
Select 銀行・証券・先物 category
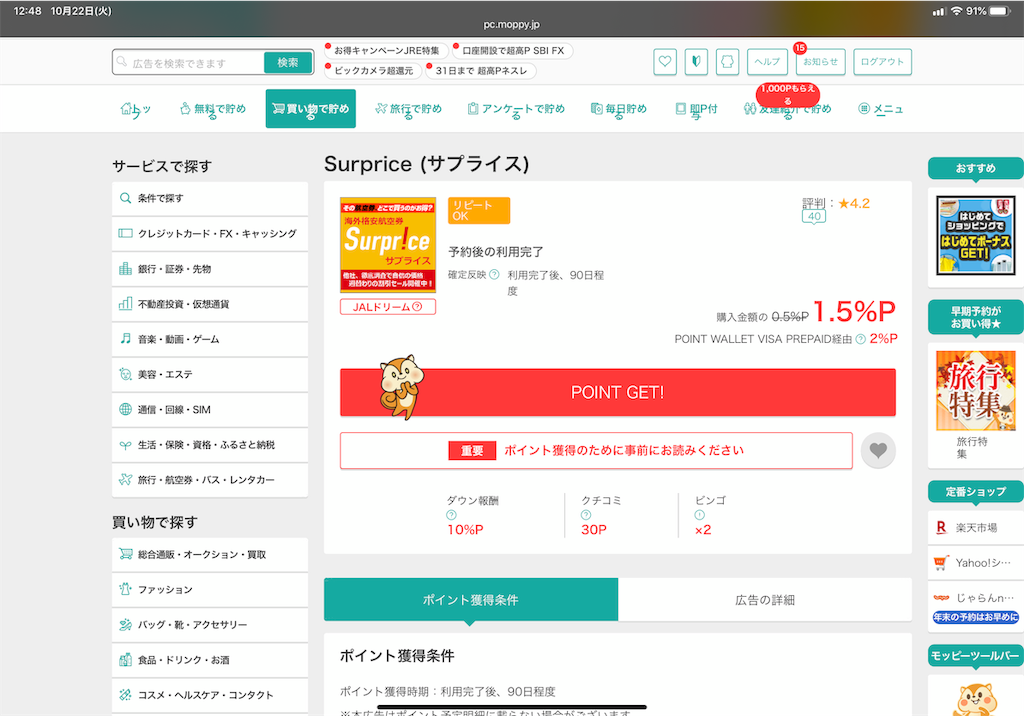(x=210, y=268)
